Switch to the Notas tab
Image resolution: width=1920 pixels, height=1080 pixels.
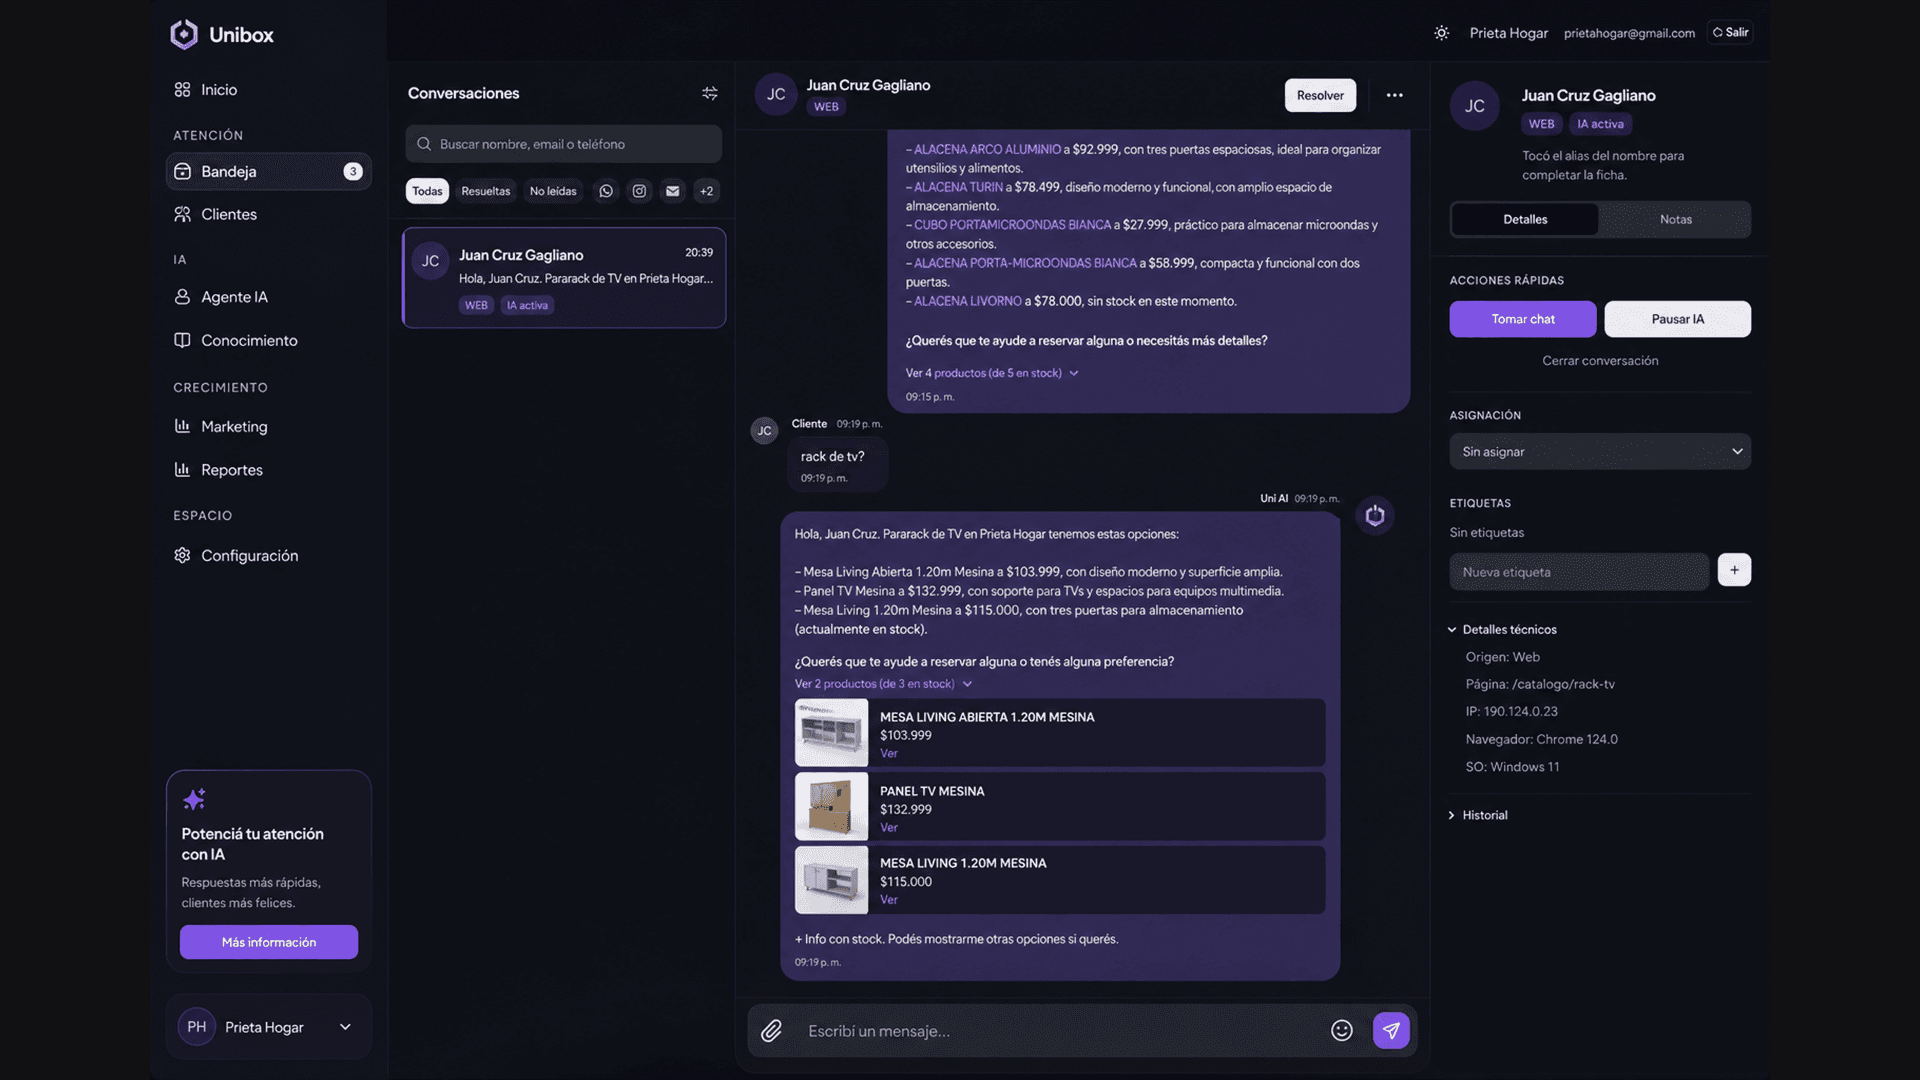pyautogui.click(x=1675, y=219)
